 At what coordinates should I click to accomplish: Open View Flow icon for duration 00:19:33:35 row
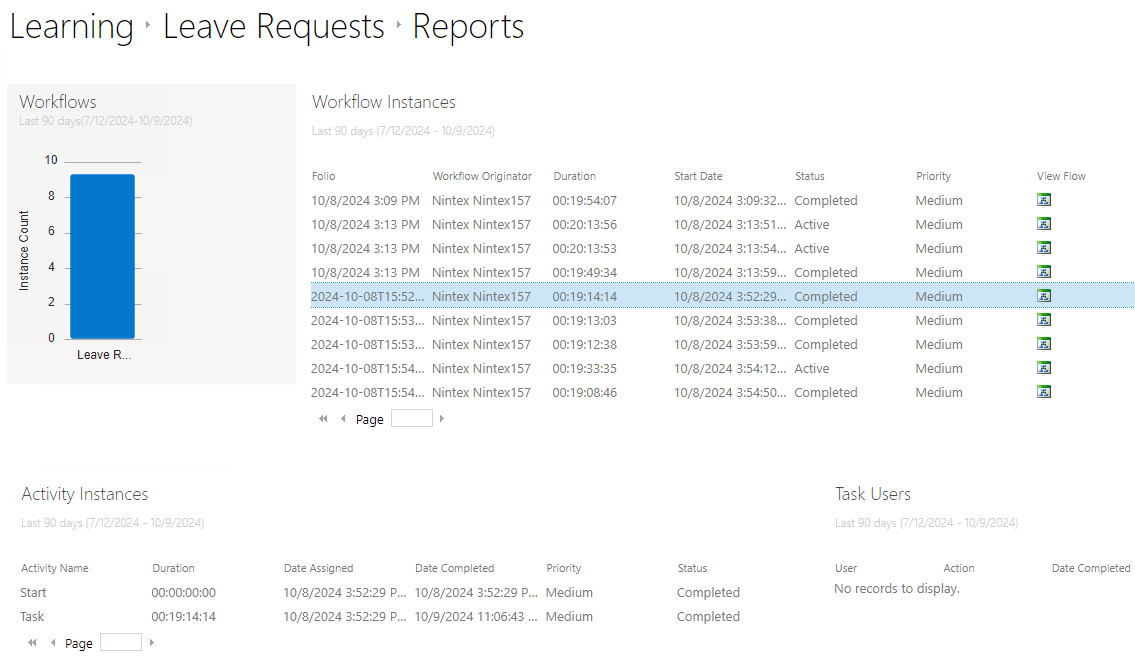click(1044, 367)
